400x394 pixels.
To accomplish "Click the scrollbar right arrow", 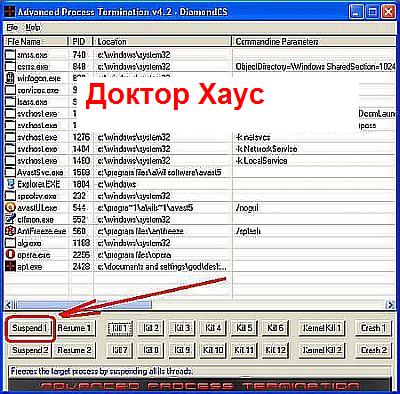I will 390,304.
